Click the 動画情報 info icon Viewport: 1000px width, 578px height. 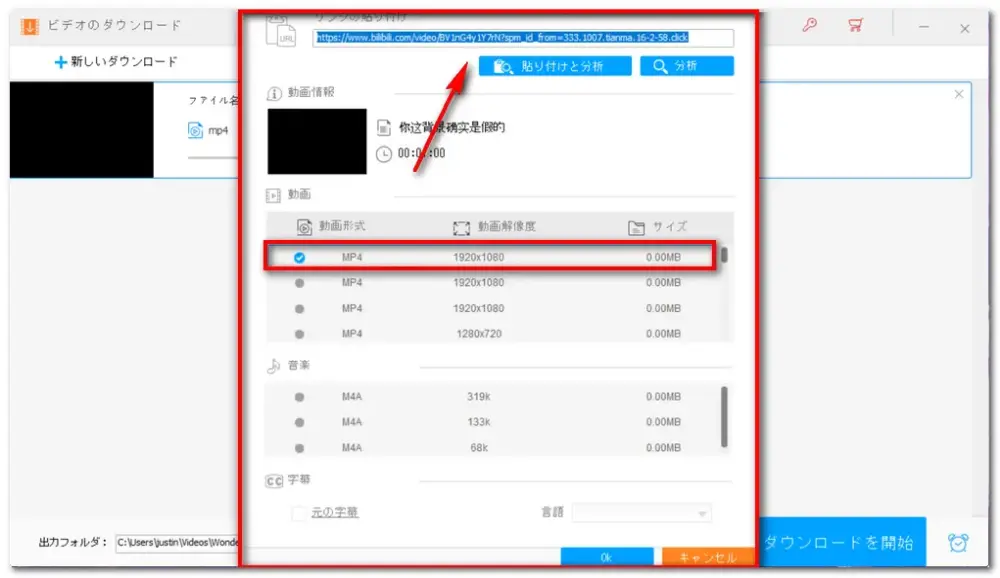274,93
